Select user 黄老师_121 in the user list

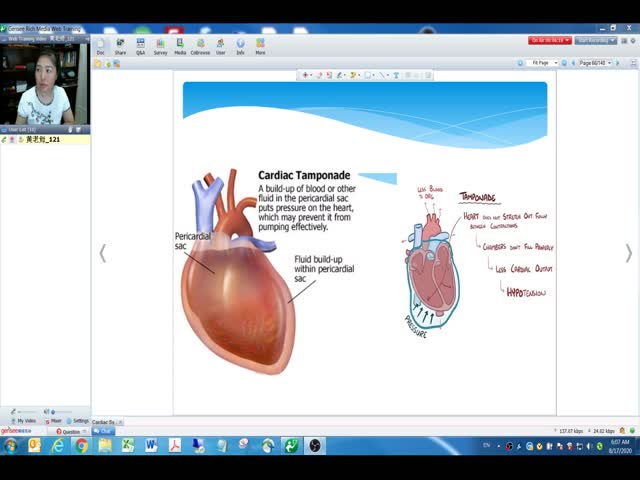(x=45, y=140)
